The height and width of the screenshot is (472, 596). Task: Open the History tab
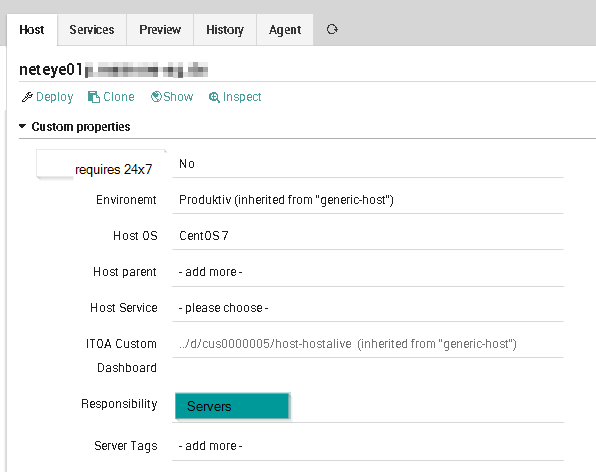(x=225, y=30)
